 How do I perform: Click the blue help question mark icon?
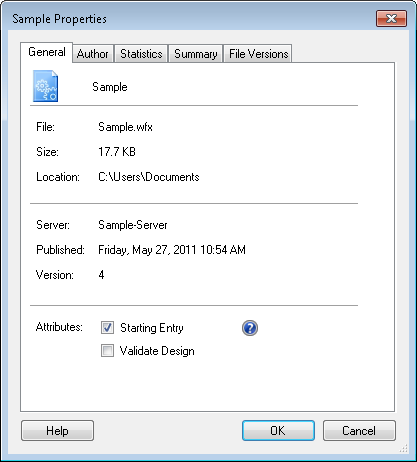coord(250,328)
